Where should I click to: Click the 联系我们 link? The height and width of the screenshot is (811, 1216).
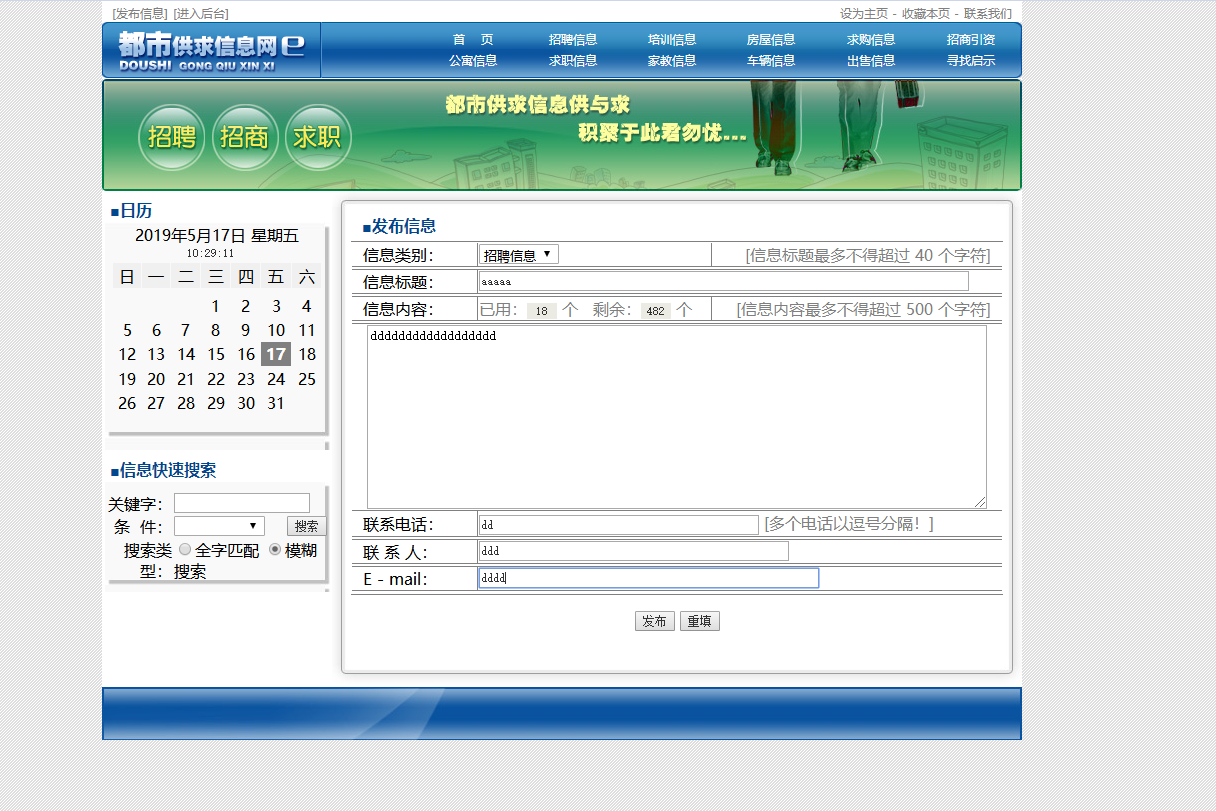point(988,14)
